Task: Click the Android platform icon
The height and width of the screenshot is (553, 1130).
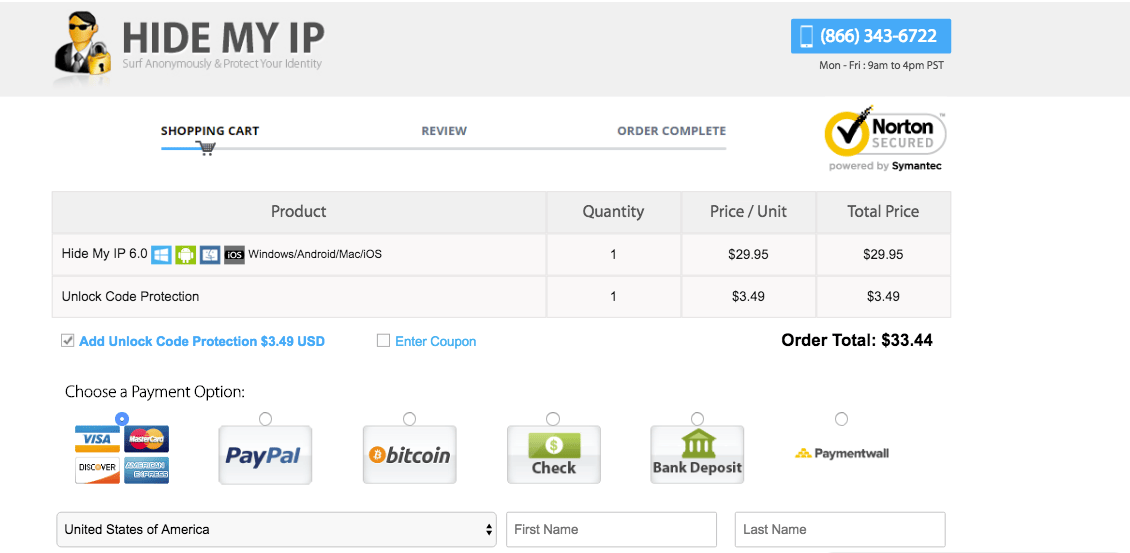Action: [x=185, y=254]
